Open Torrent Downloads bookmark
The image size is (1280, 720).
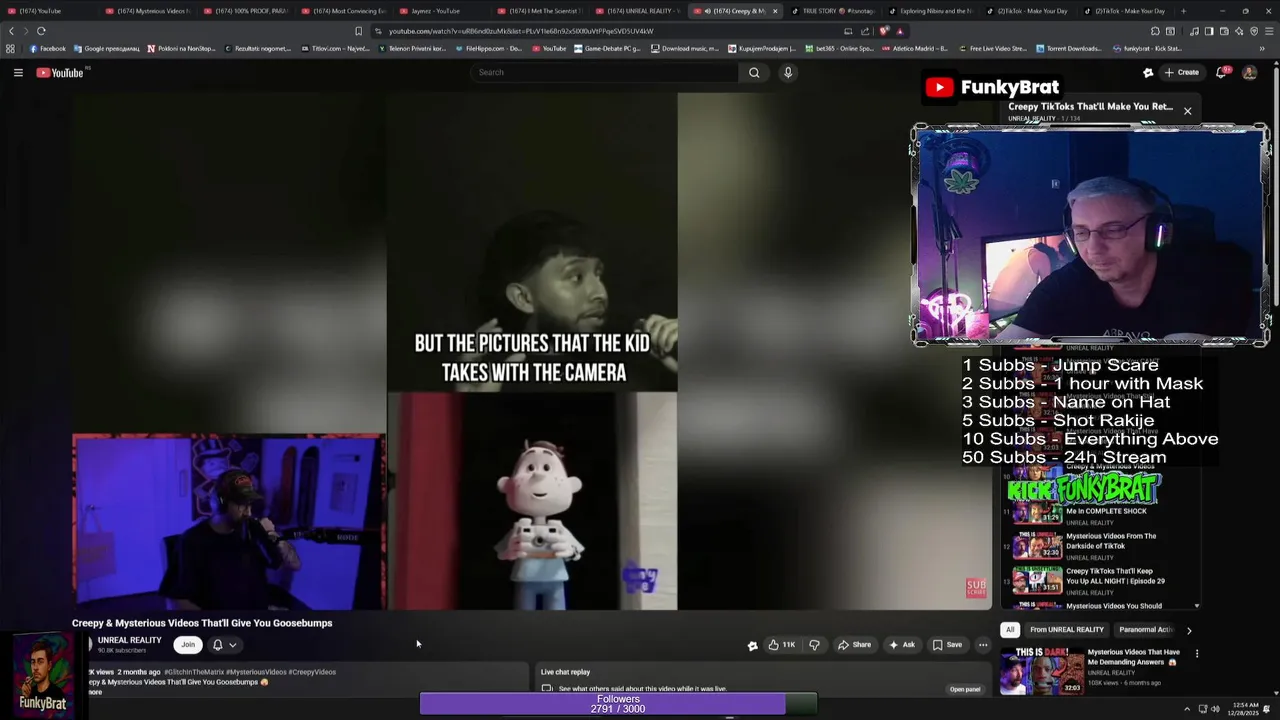click(x=1070, y=48)
